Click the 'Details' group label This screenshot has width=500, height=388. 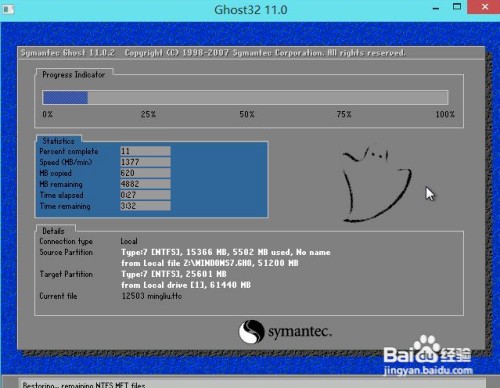pos(53,231)
